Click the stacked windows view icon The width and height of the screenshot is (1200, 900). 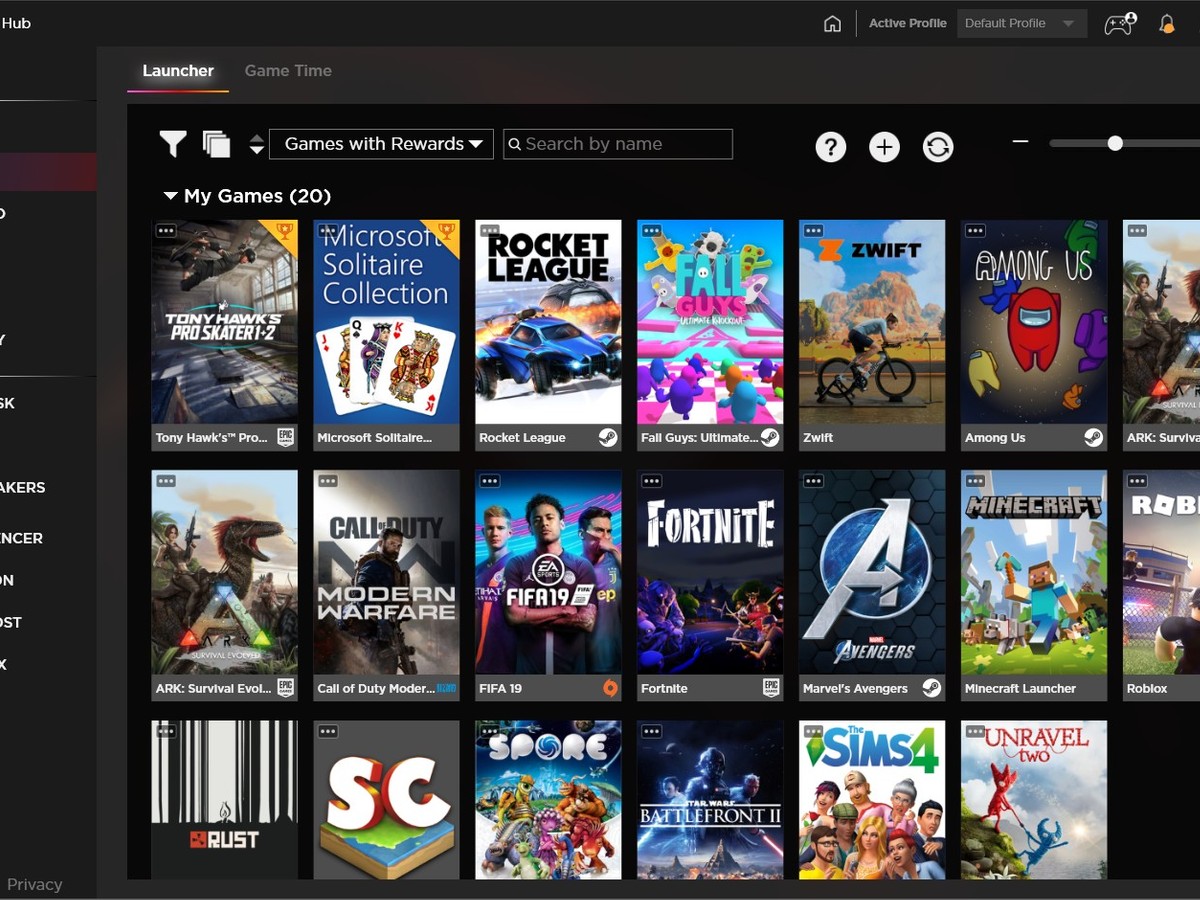pos(216,144)
